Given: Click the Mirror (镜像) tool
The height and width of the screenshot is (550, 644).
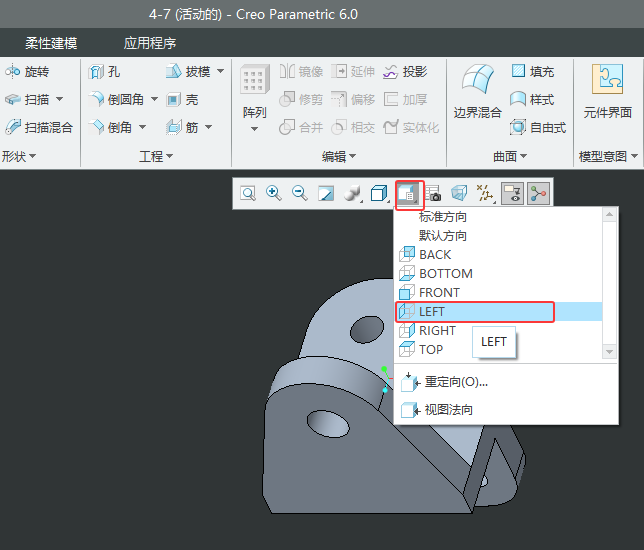Looking at the screenshot, I should pos(301,72).
